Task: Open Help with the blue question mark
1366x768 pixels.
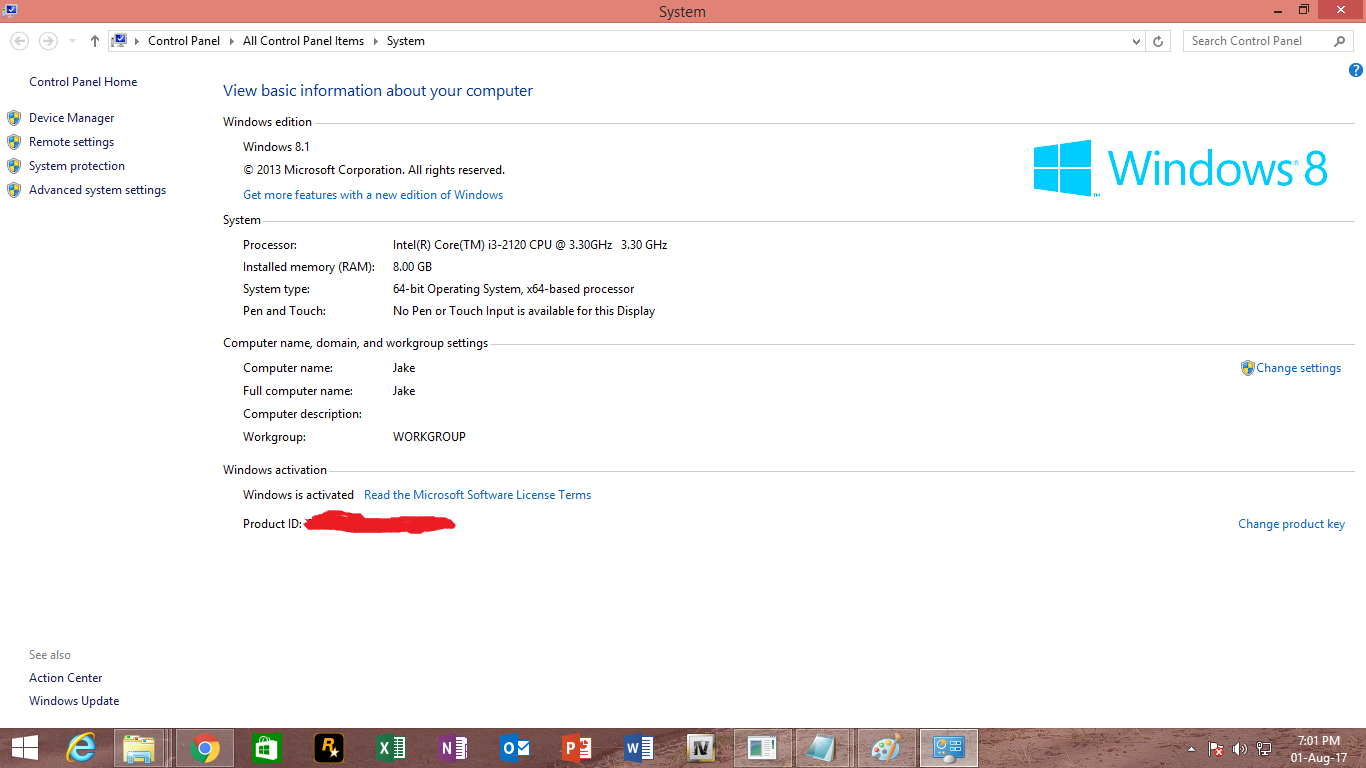Action: point(1356,70)
